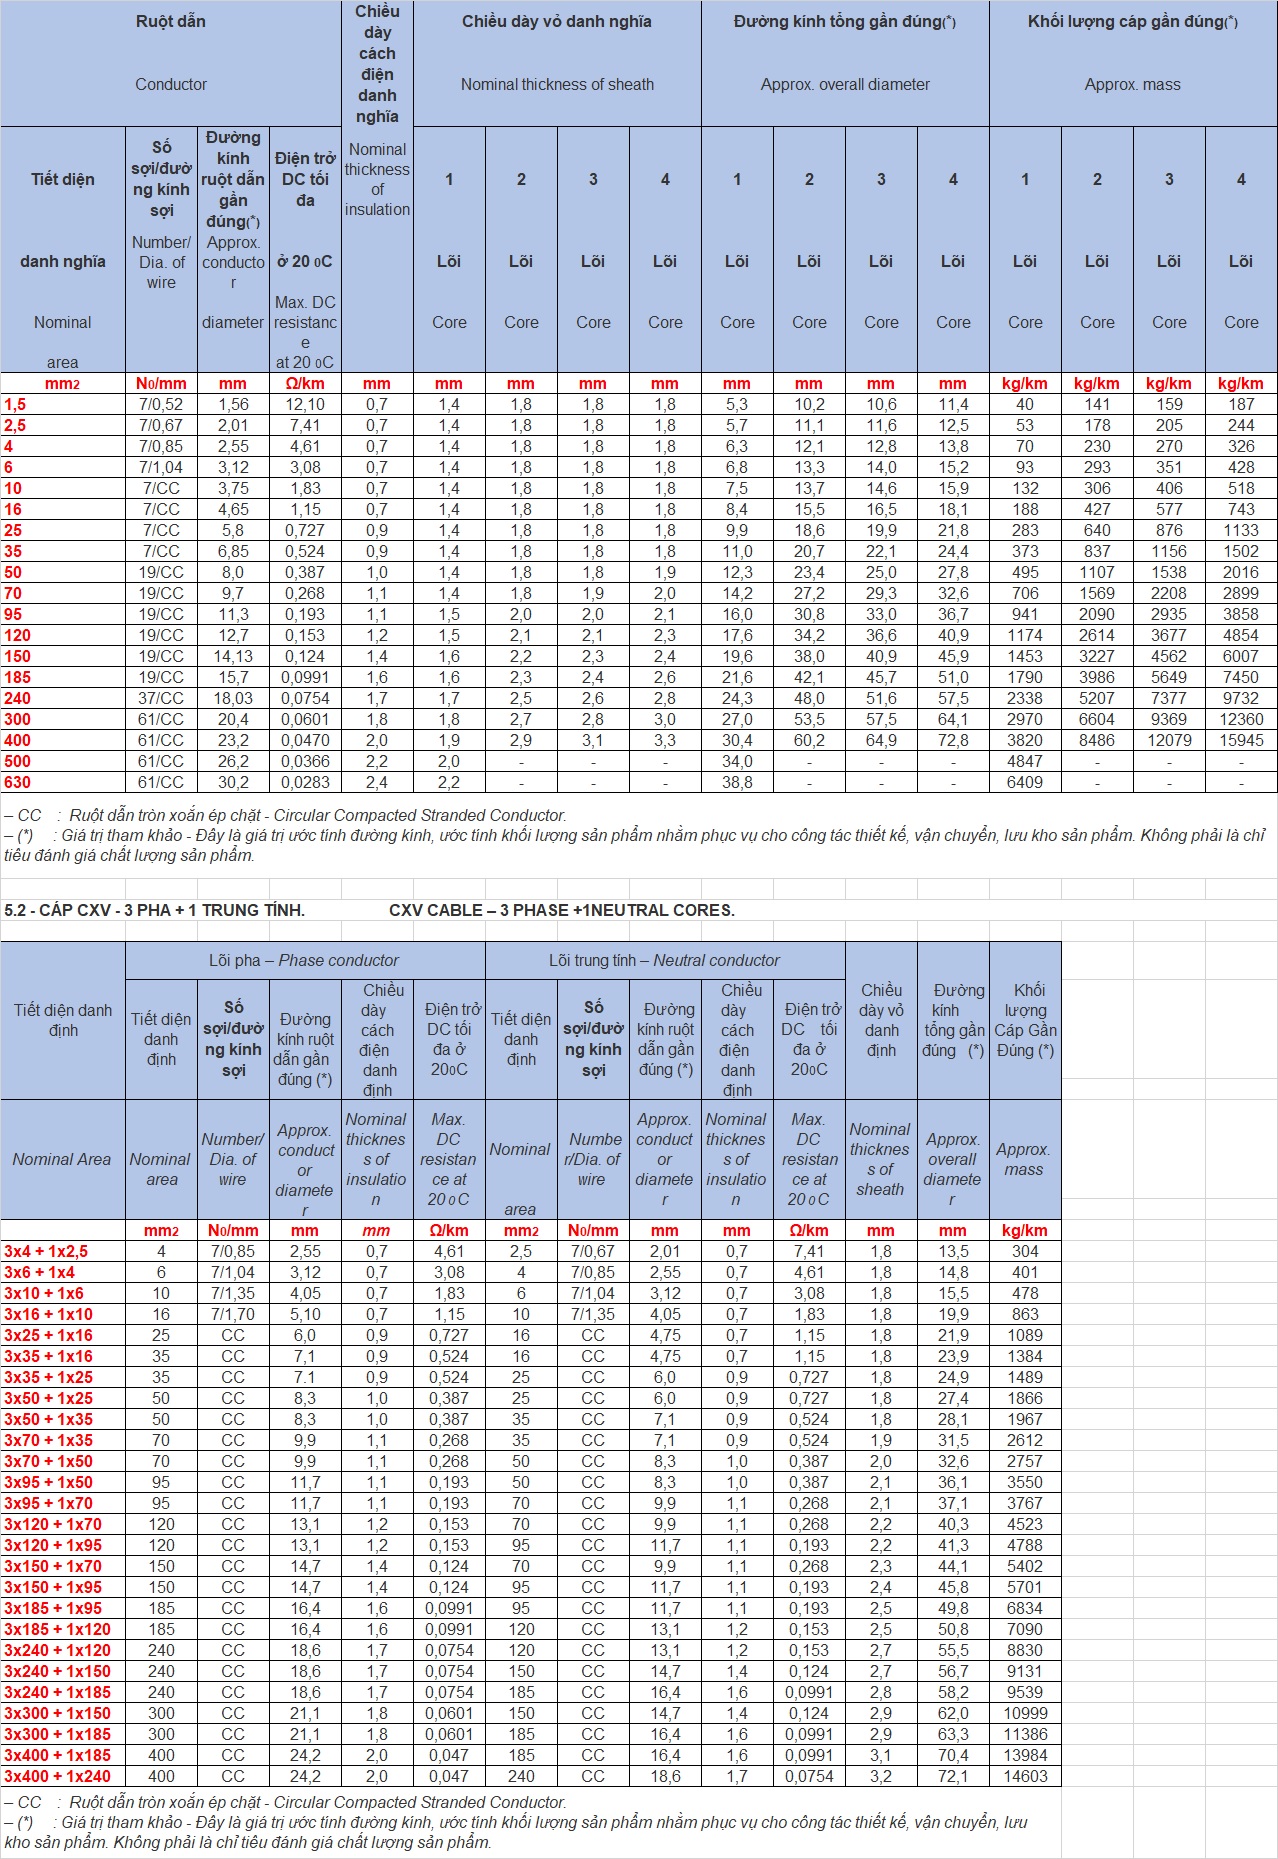Click the '0,0470' resistance cell
This screenshot has width=1278, height=1859.
click(305, 740)
